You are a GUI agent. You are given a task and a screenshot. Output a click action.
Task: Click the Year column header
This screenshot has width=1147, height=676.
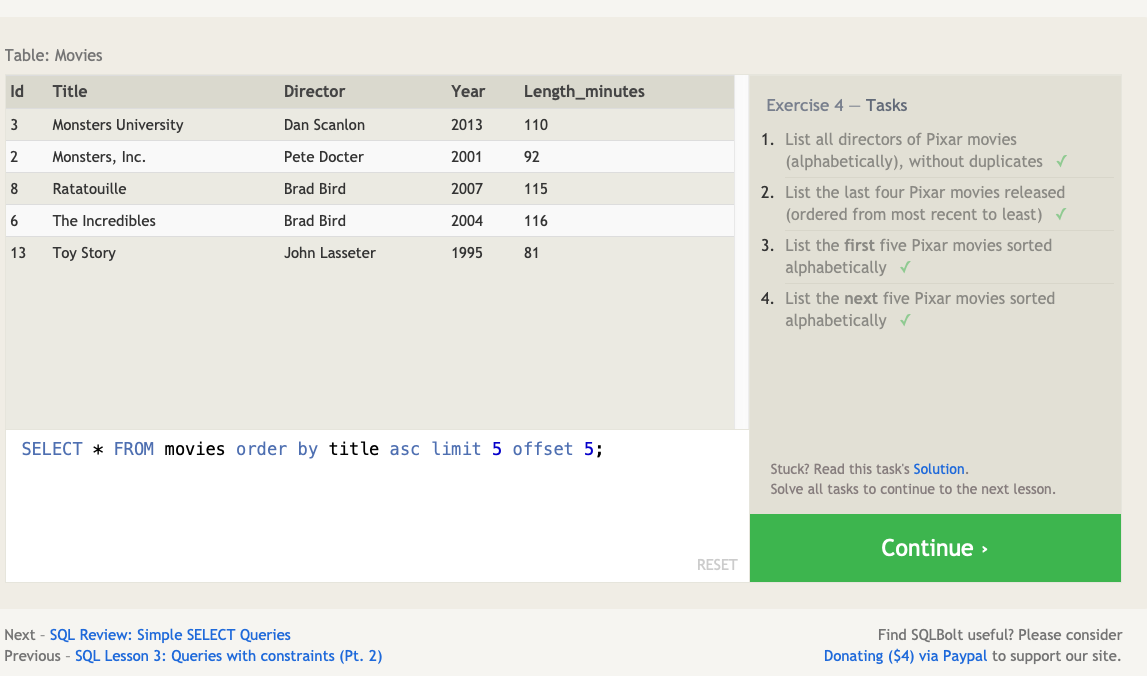(x=468, y=91)
